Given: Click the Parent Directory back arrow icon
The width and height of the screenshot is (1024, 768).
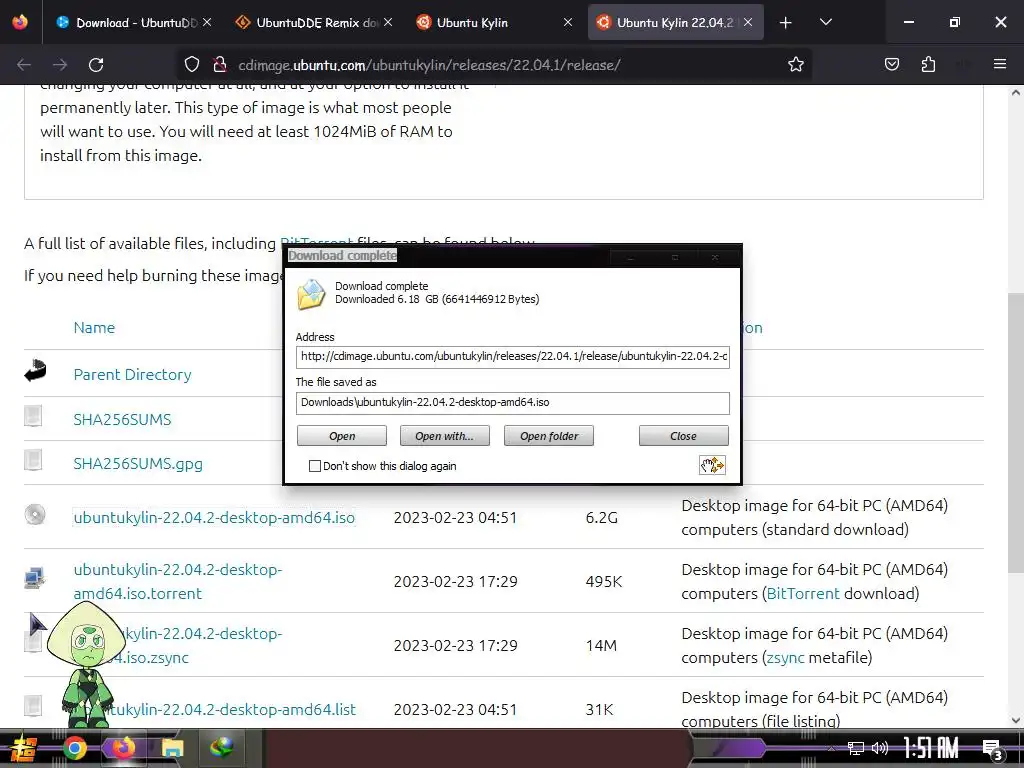Looking at the screenshot, I should tap(35, 370).
